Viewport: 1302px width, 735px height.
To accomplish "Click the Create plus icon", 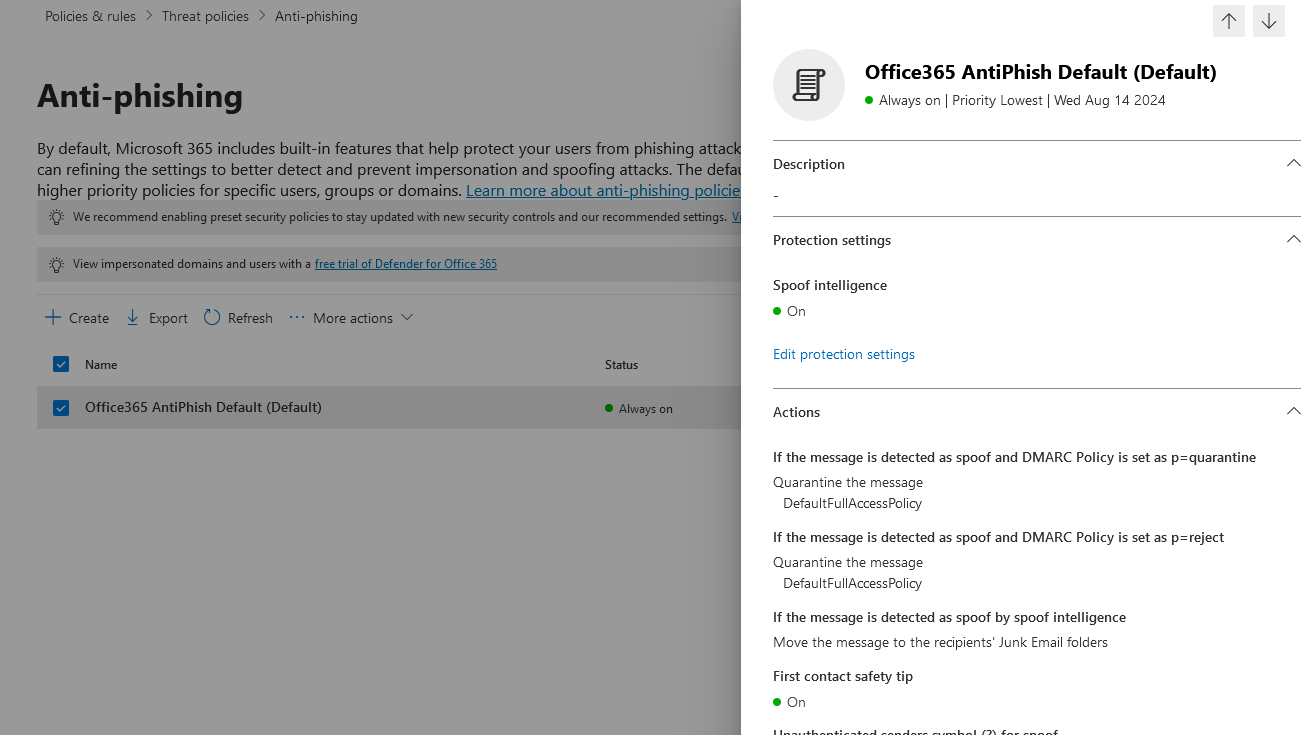I will 53,318.
